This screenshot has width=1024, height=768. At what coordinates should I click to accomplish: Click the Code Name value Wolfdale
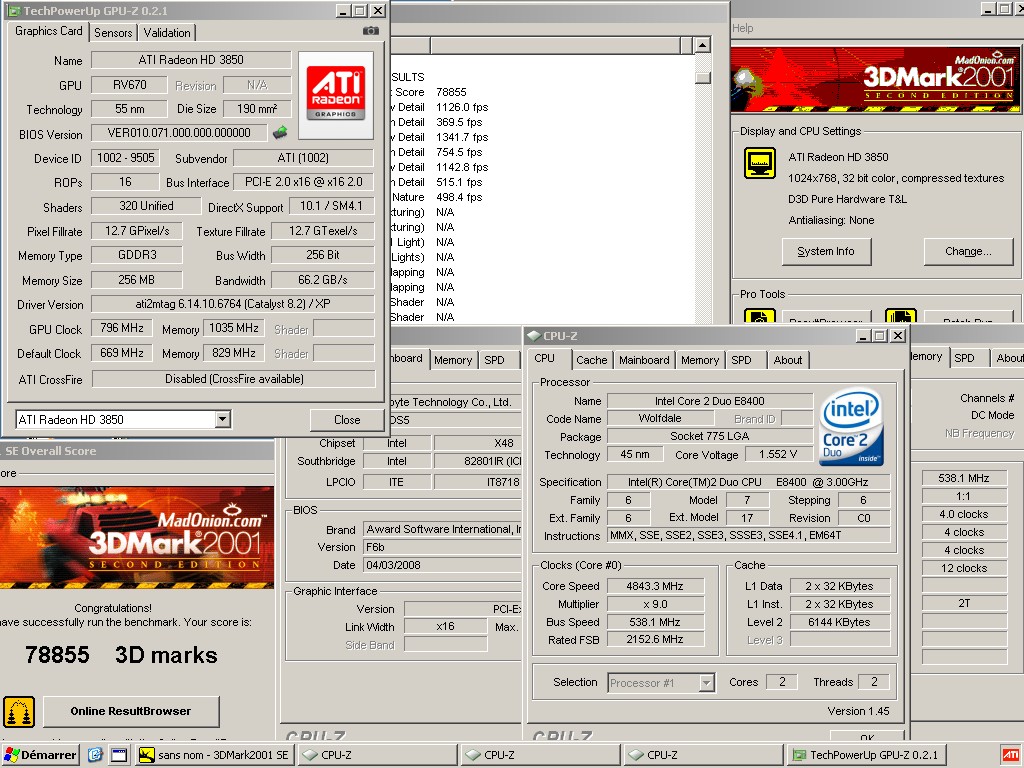660,419
